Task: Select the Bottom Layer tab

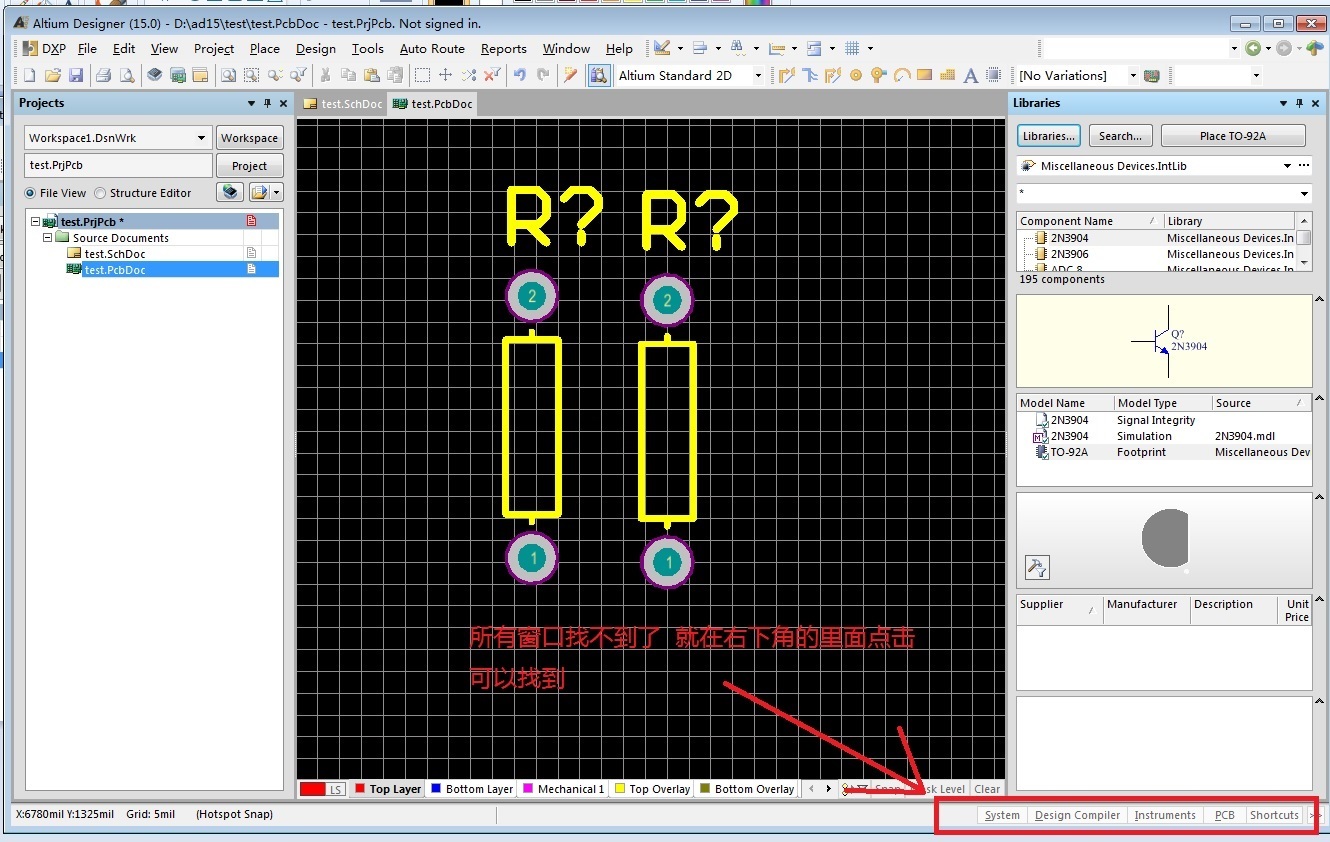Action: click(471, 789)
